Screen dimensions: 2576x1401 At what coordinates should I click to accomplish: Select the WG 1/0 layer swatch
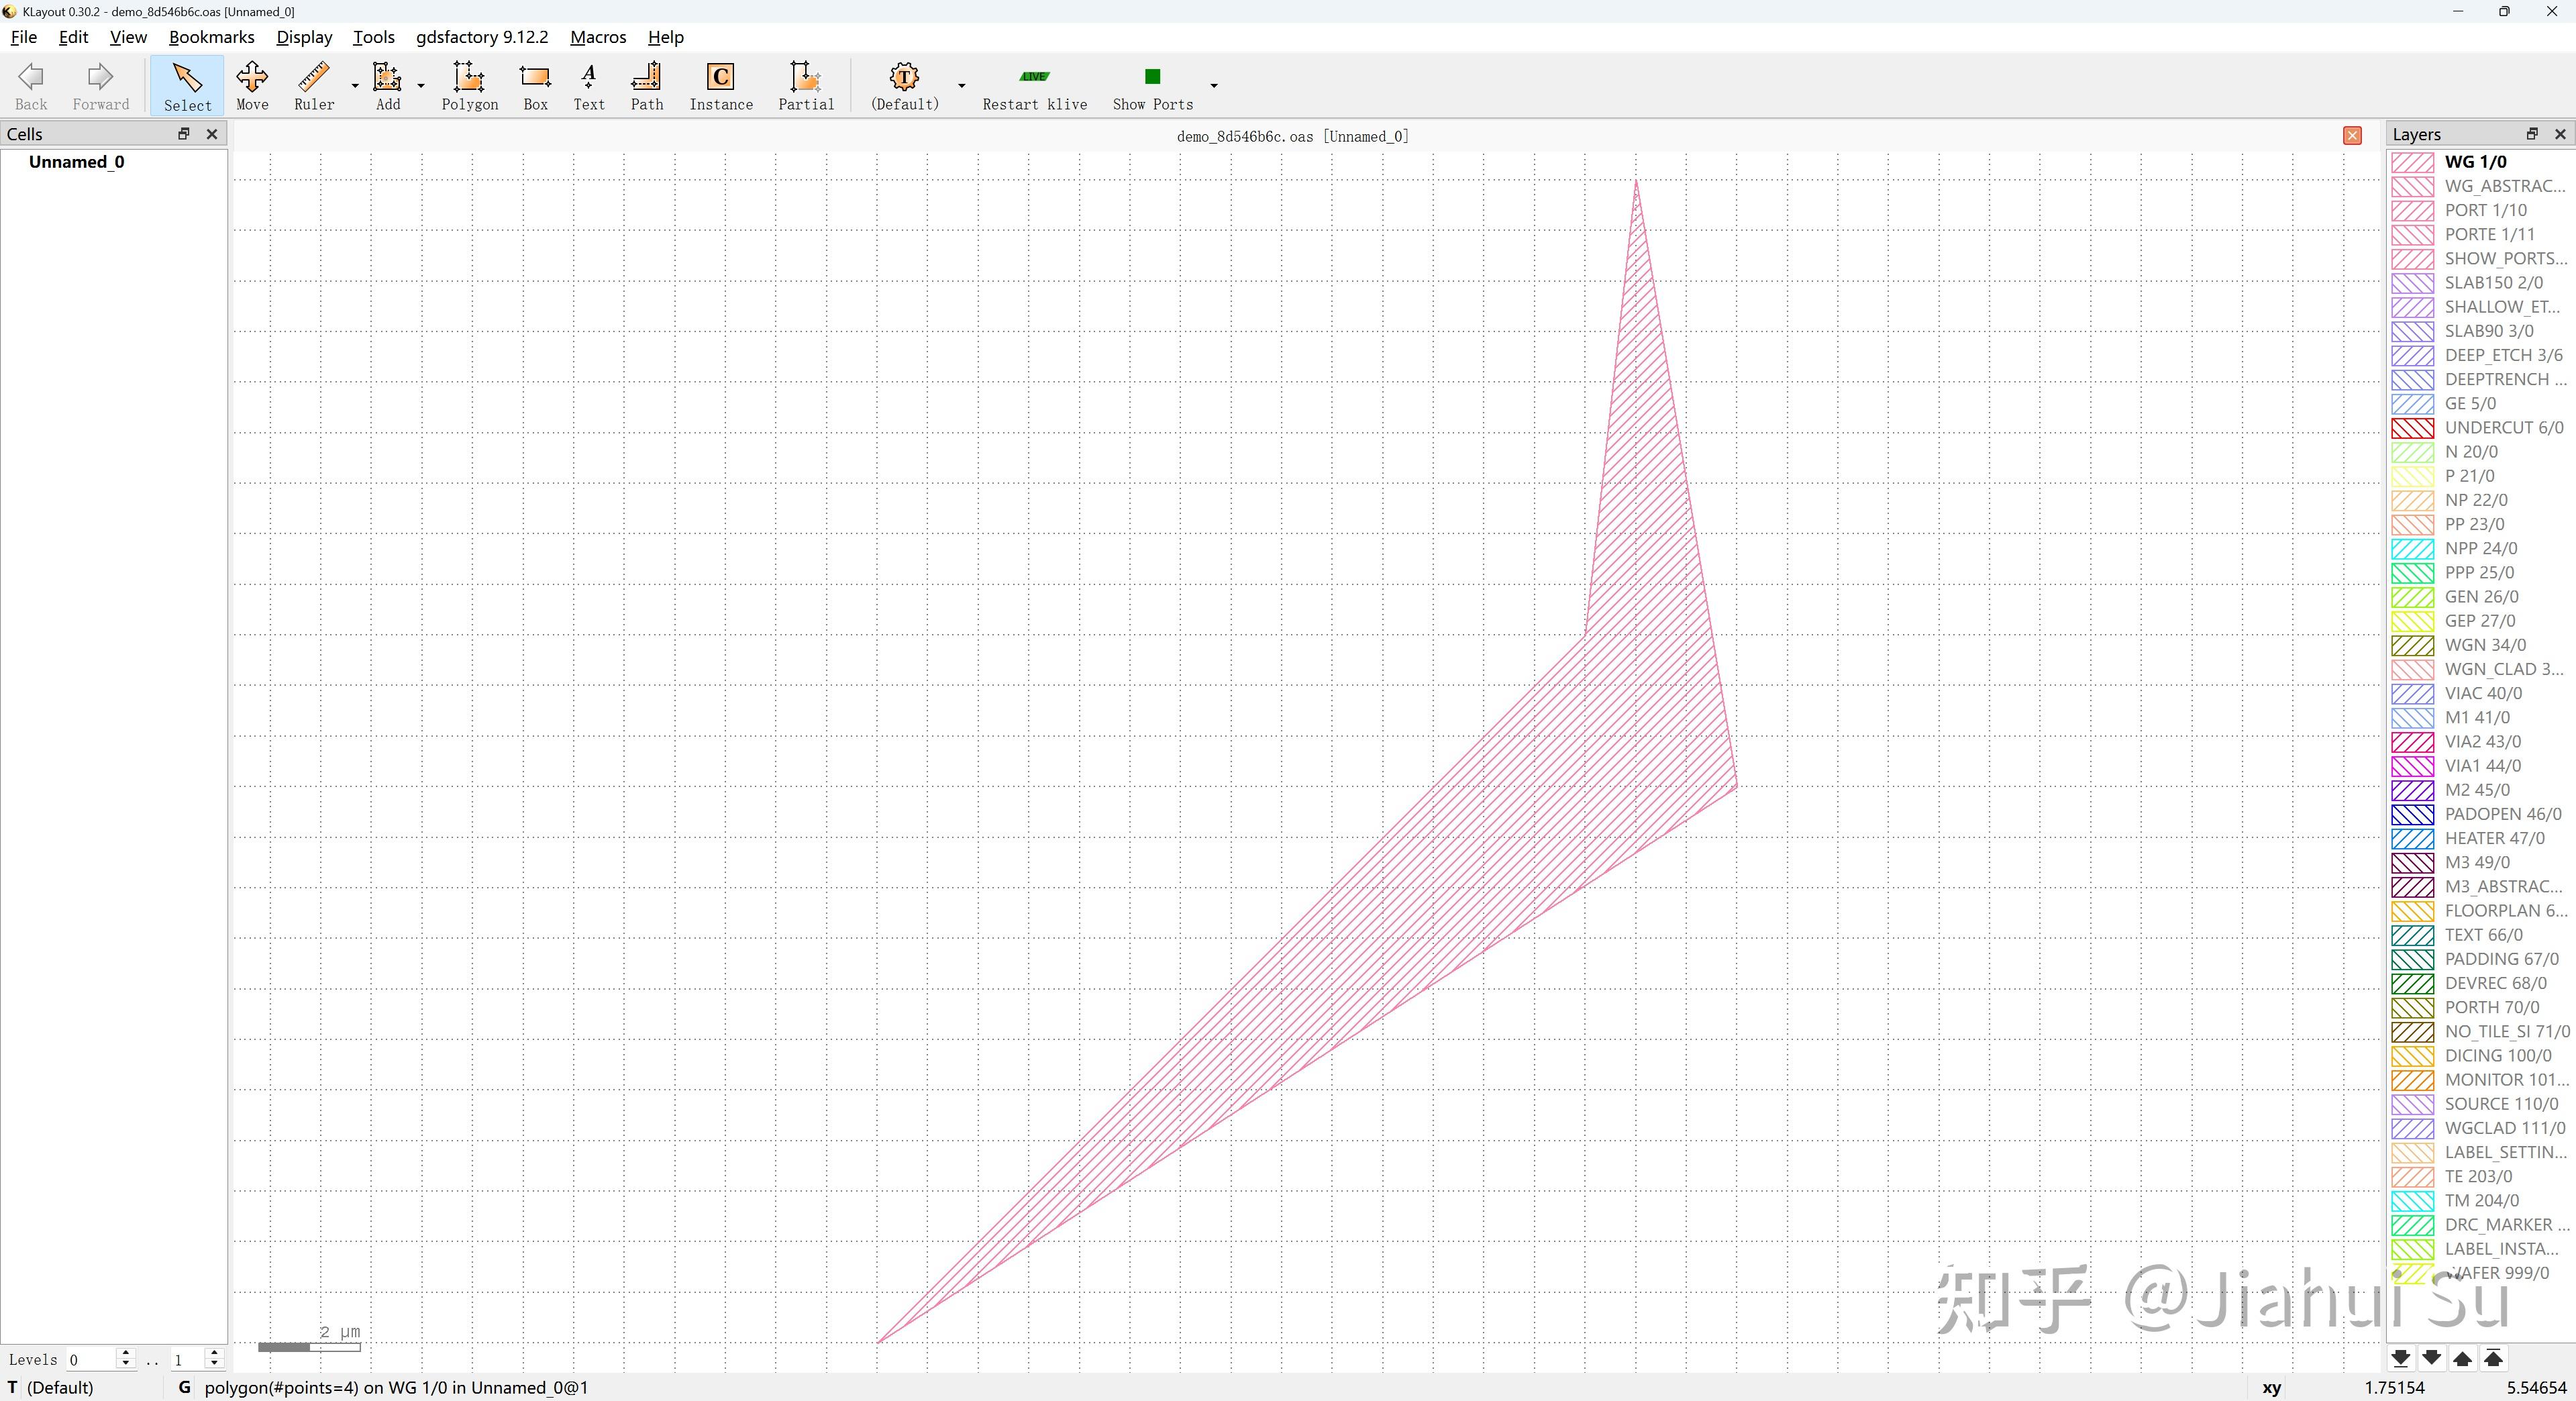2412,162
